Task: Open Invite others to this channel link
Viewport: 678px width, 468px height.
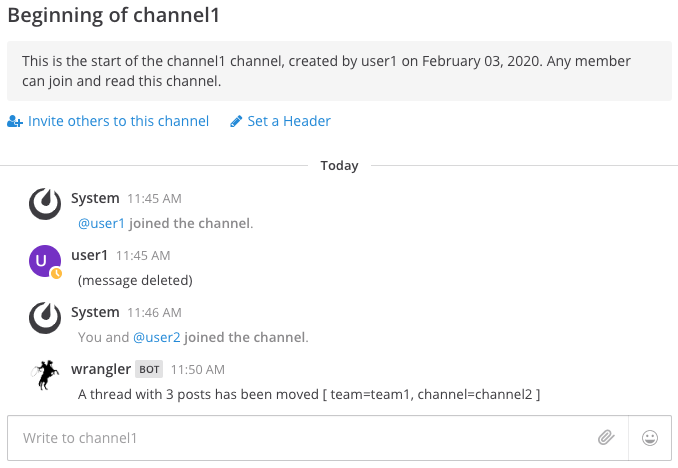Action: coord(118,121)
